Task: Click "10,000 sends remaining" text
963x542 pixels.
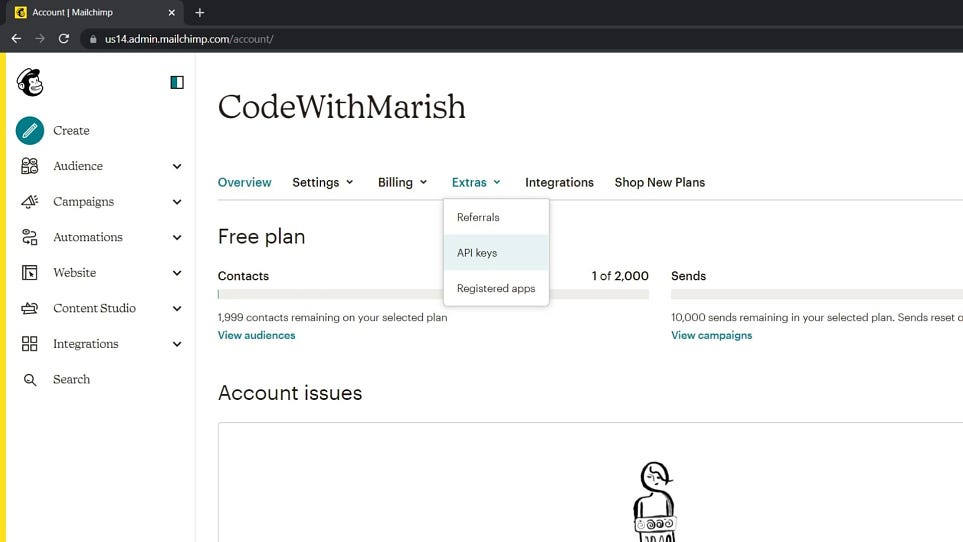Action: point(817,317)
